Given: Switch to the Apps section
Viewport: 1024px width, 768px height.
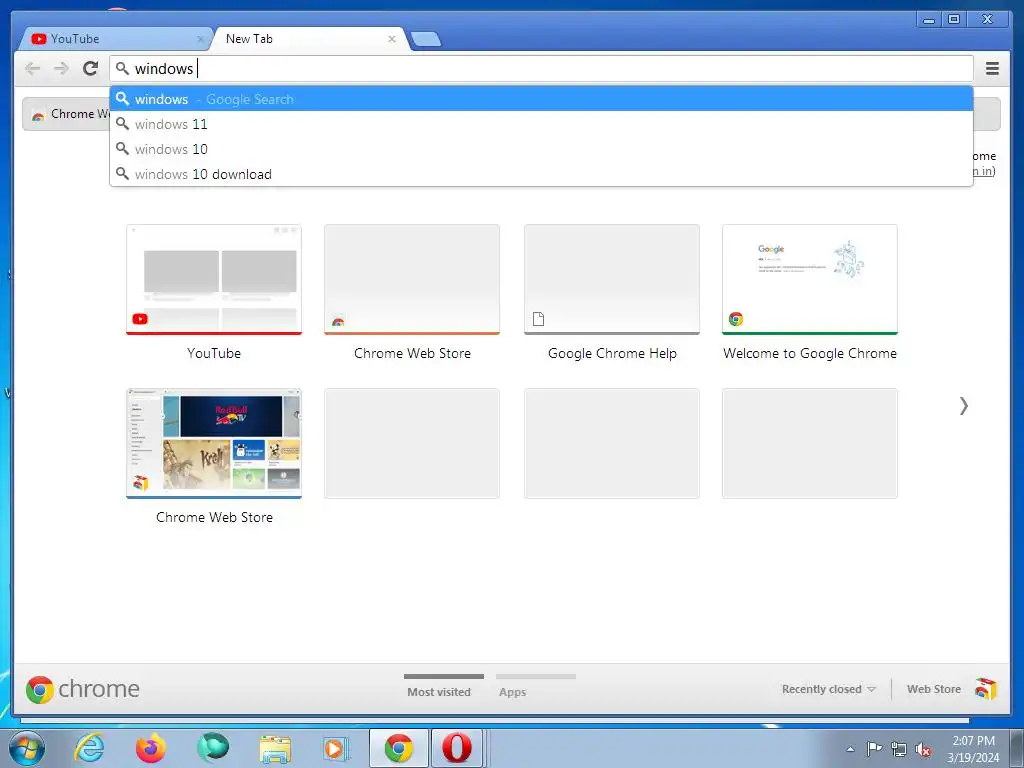Looking at the screenshot, I should (513, 692).
